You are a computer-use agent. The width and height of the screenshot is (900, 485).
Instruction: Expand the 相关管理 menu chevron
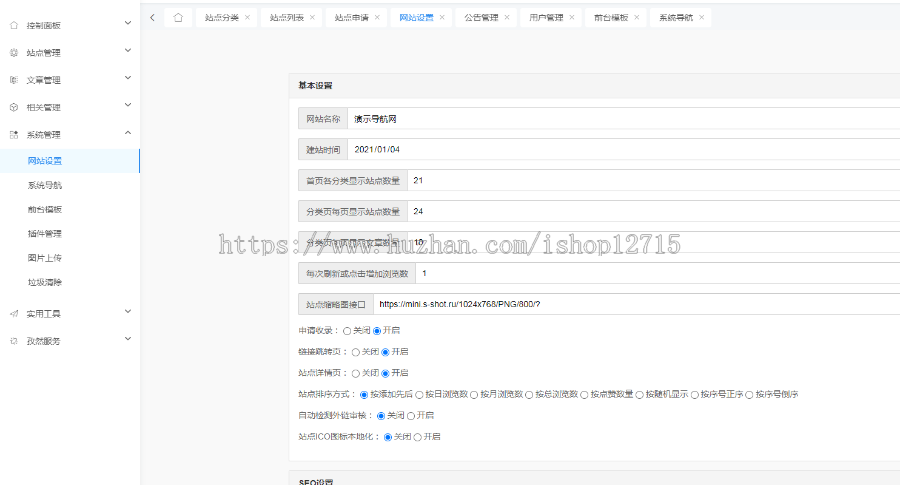tap(128, 105)
